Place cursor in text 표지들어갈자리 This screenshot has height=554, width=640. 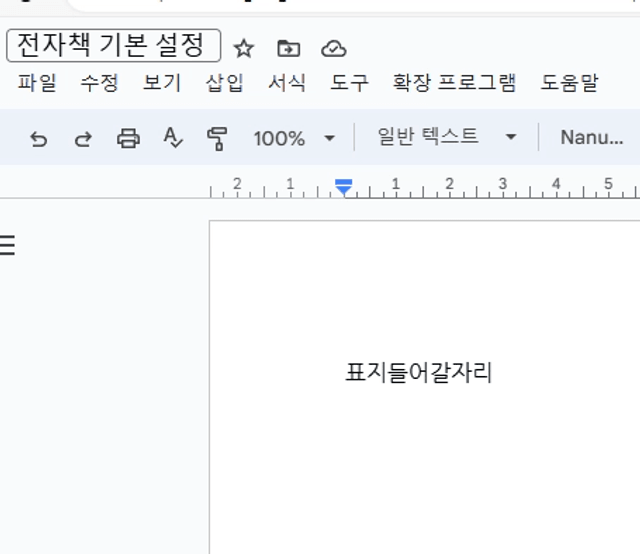pos(419,372)
